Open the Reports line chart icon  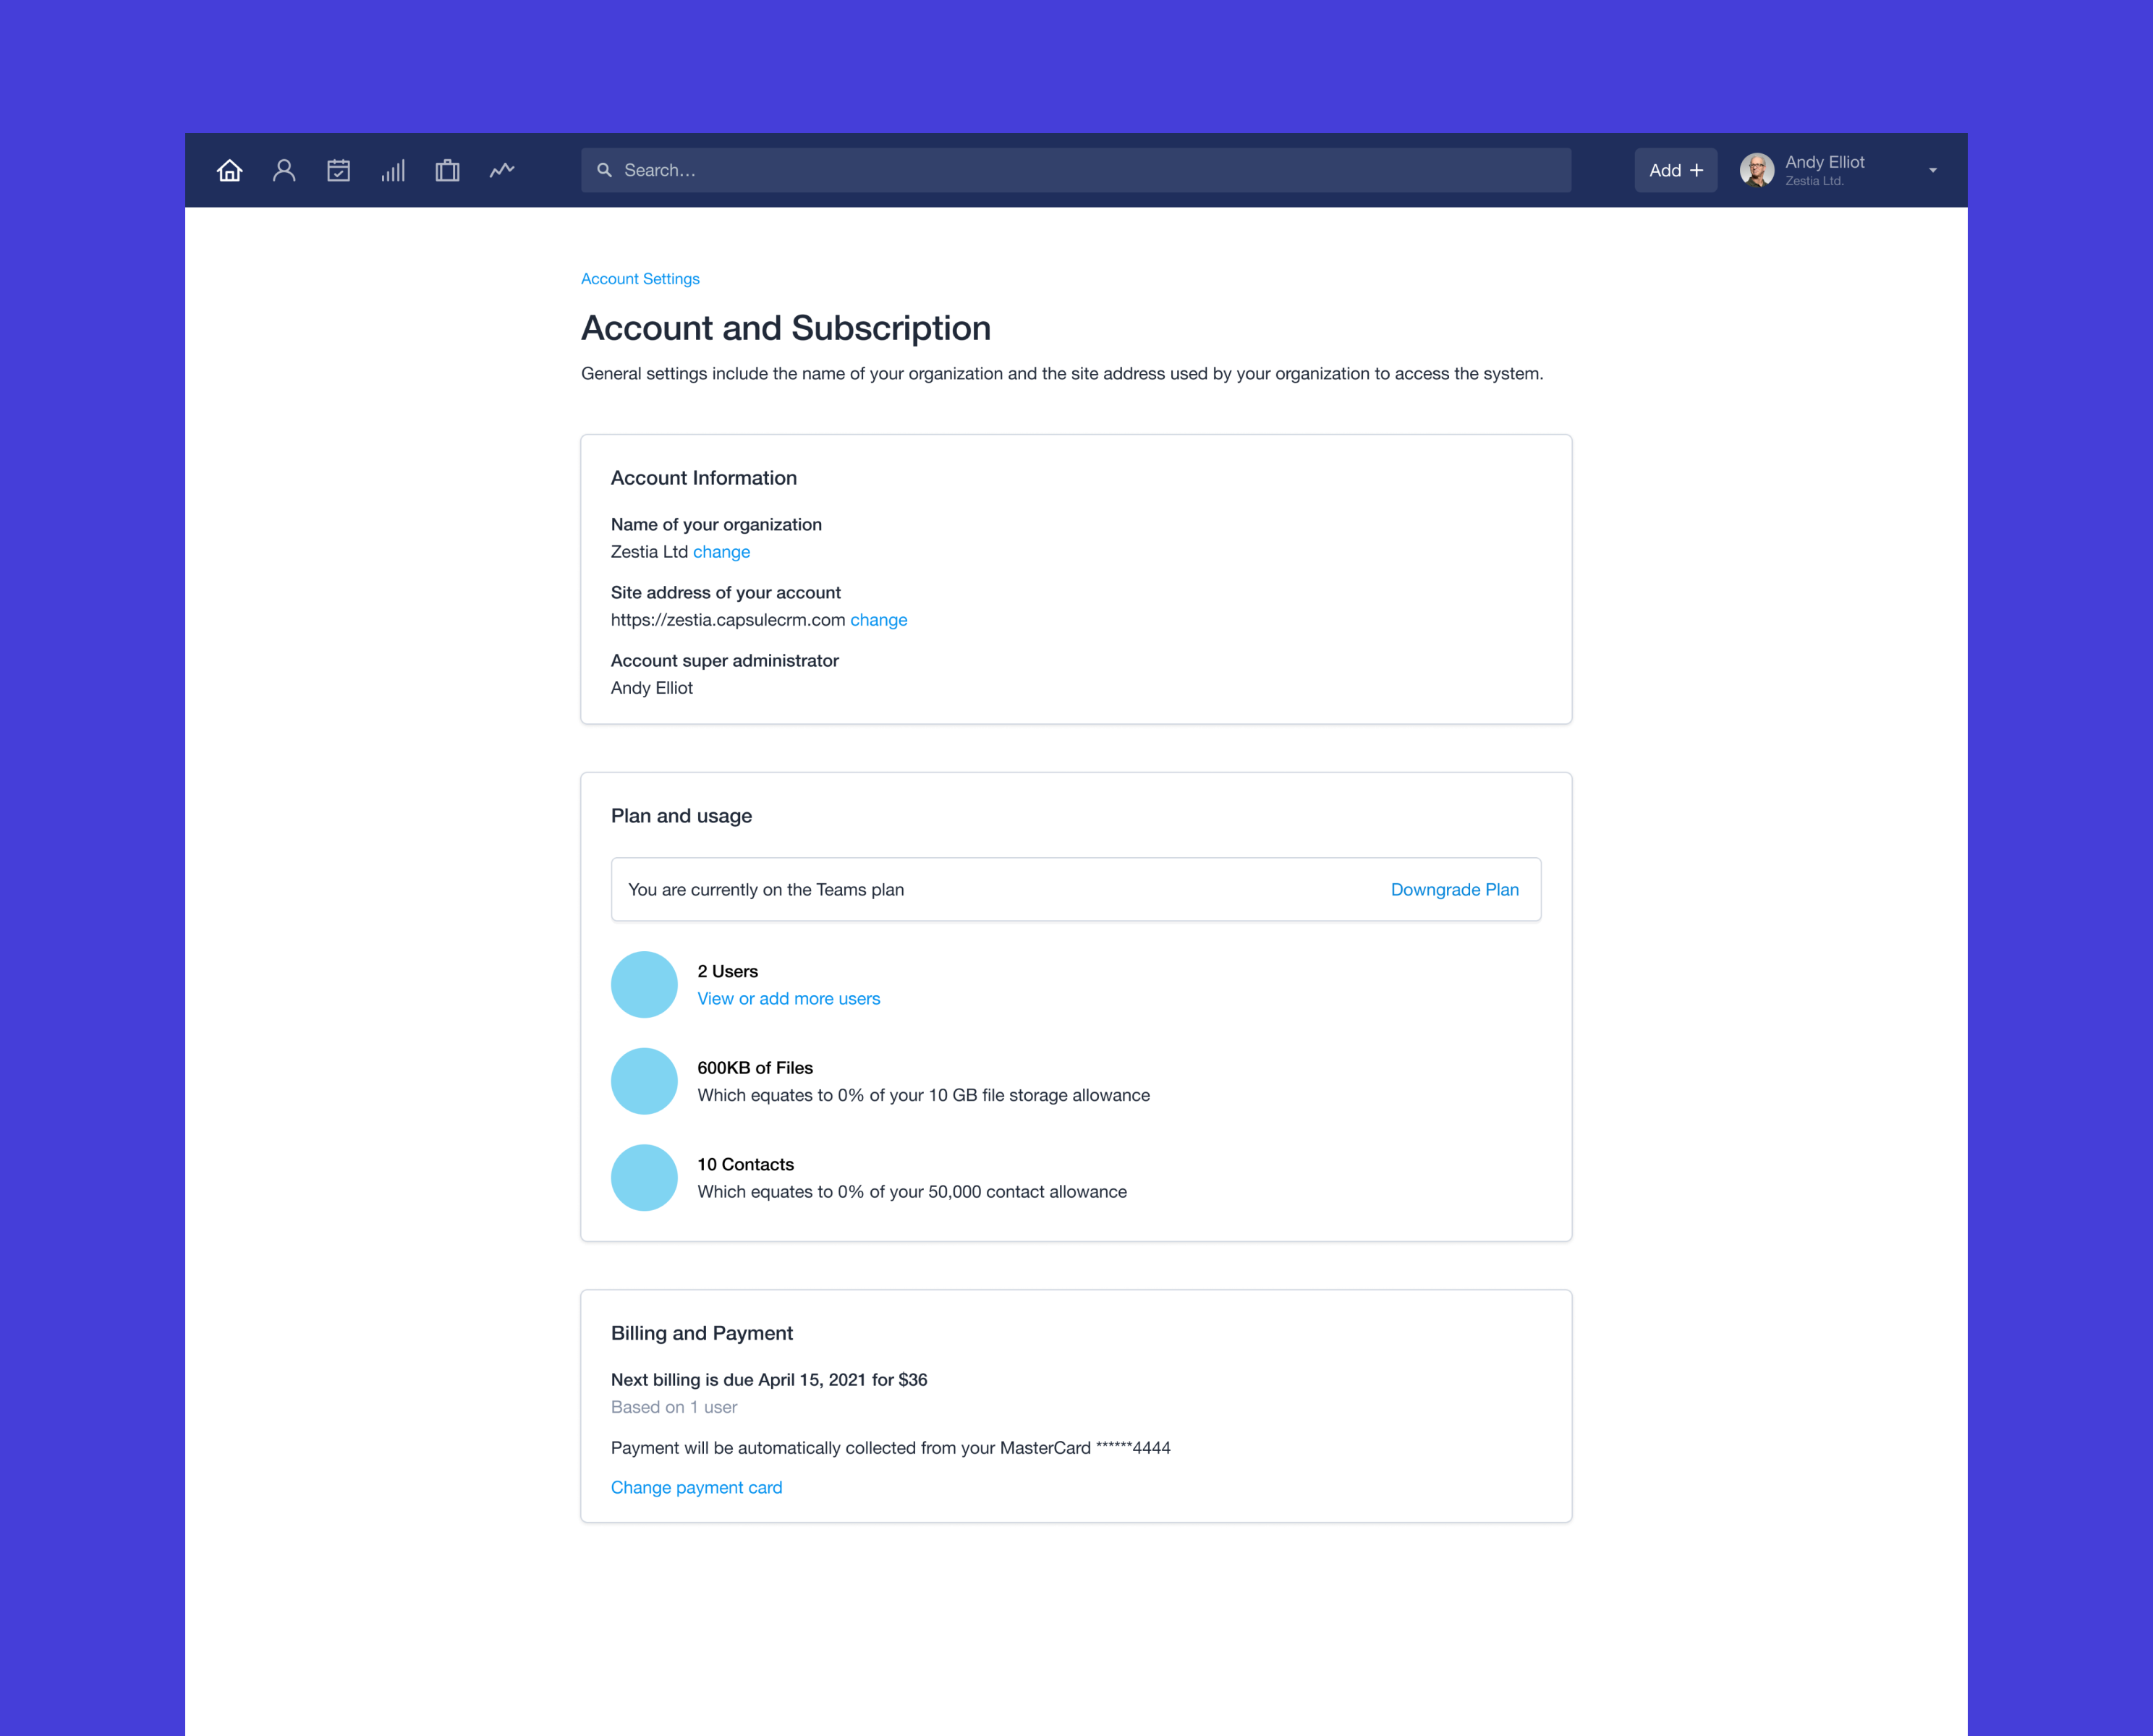pos(502,170)
